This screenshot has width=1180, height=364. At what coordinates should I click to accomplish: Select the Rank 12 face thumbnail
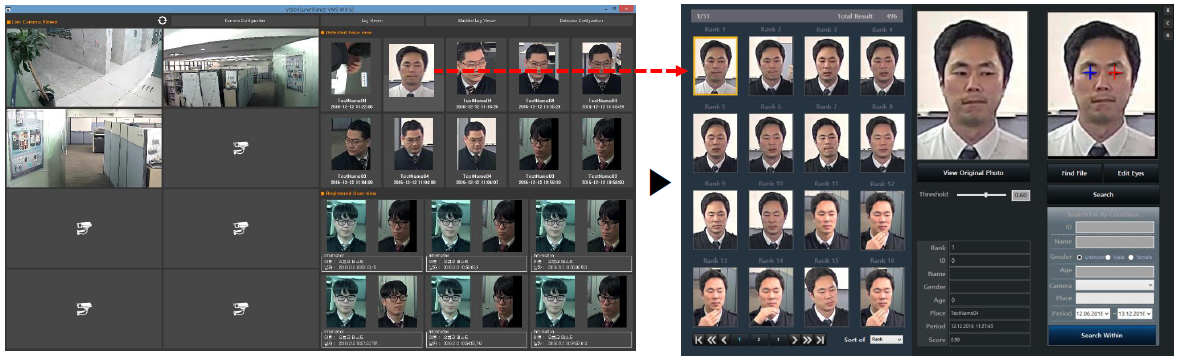click(x=883, y=220)
